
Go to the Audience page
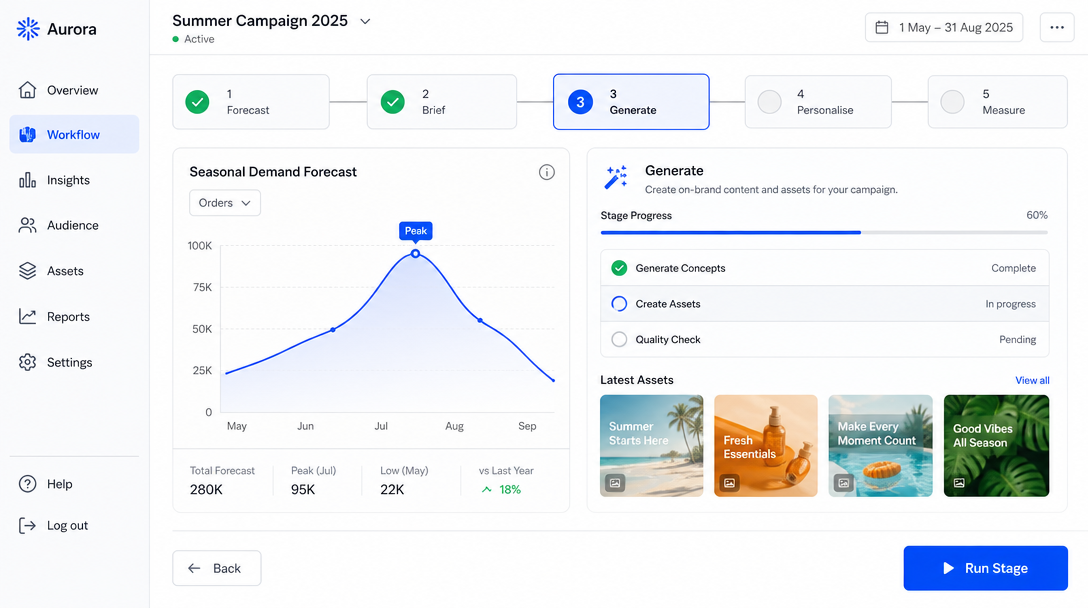coord(74,226)
